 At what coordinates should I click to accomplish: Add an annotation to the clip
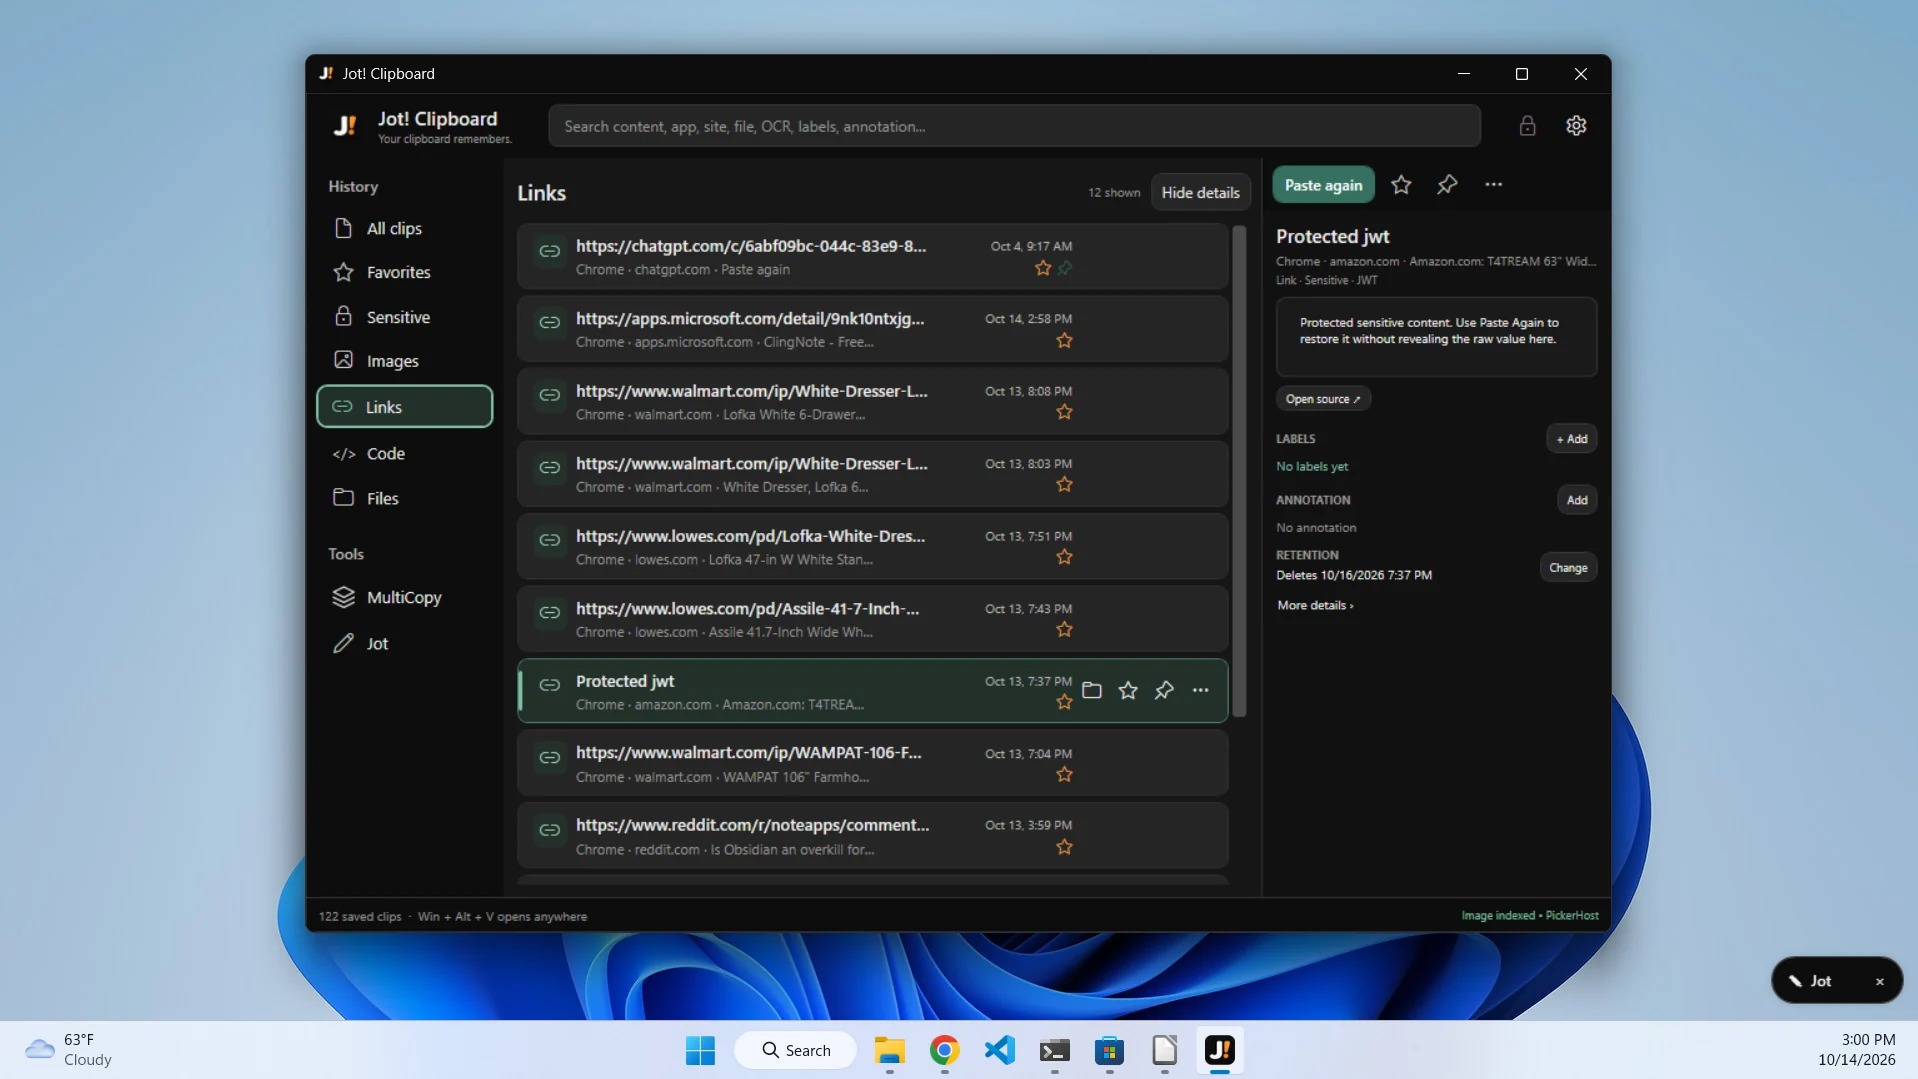pyautogui.click(x=1576, y=500)
